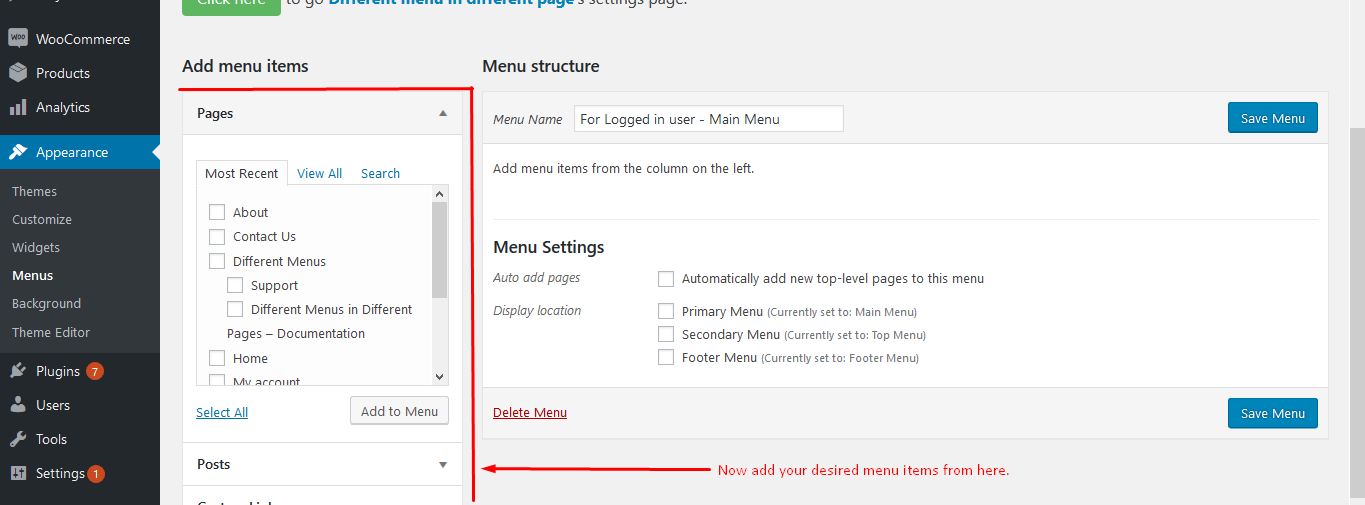Click the Delete Menu link
The height and width of the screenshot is (505, 1365).
tap(530, 412)
